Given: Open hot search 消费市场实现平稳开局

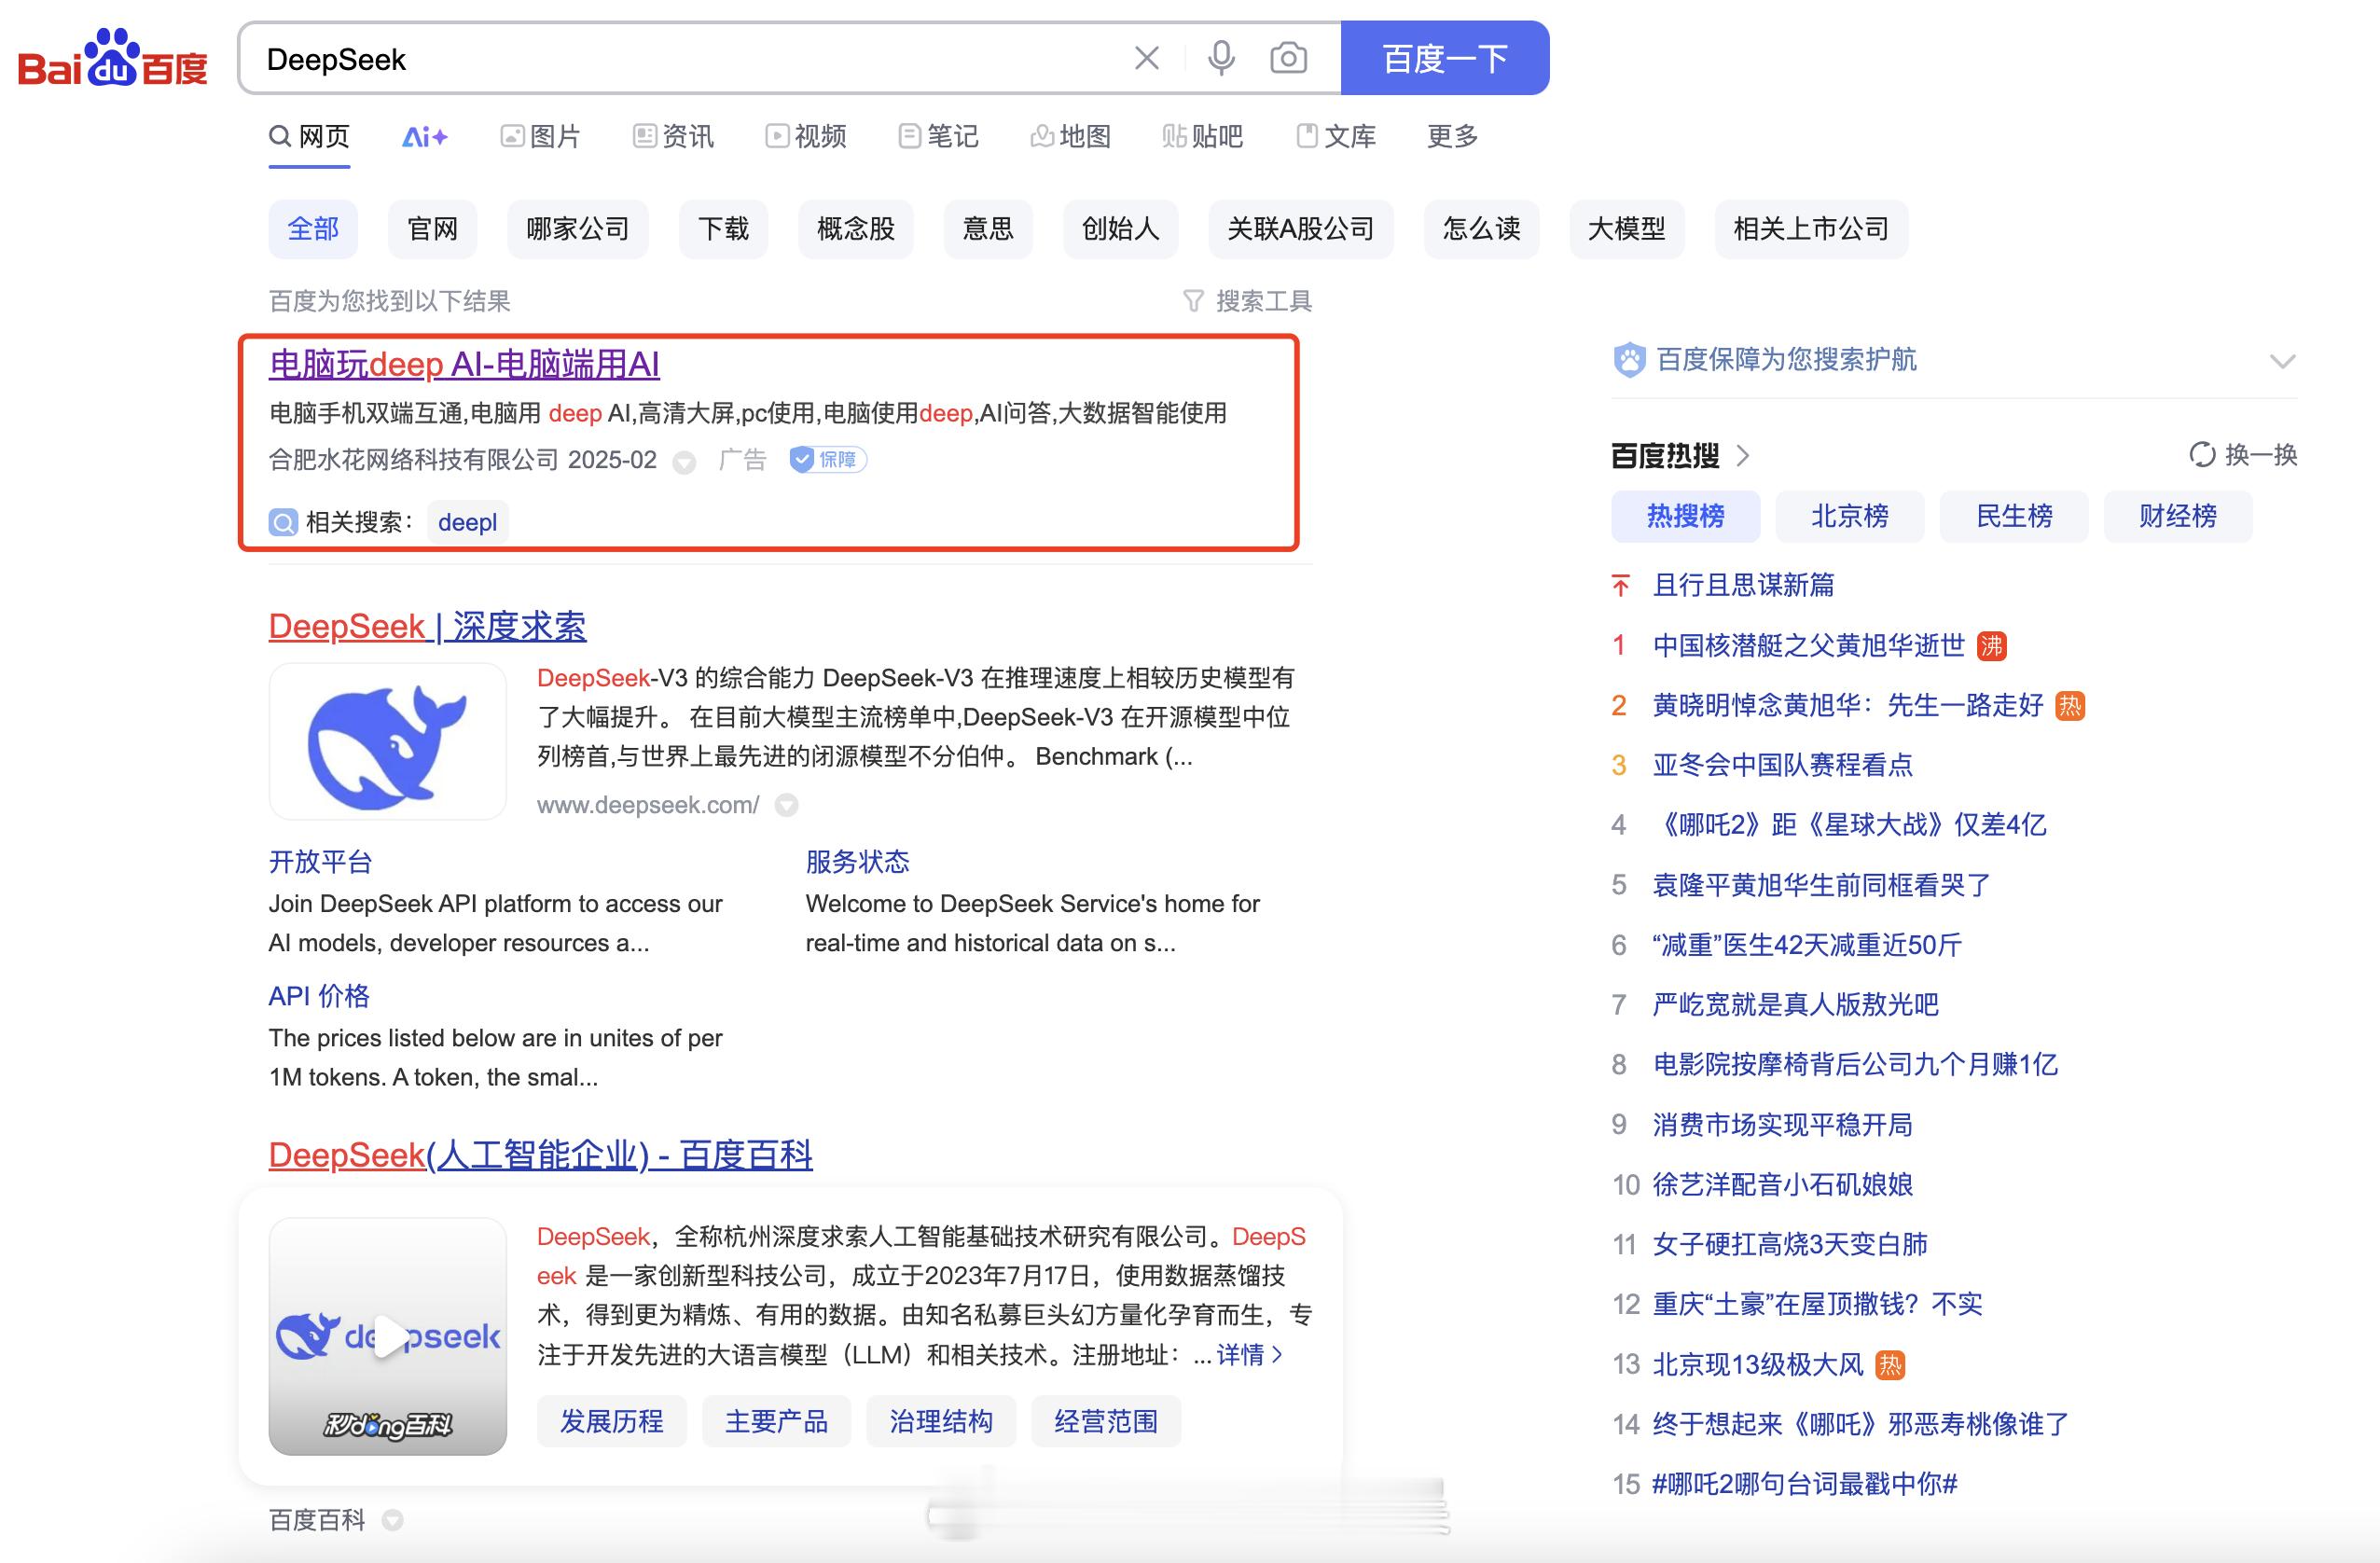Looking at the screenshot, I should tap(1782, 1124).
